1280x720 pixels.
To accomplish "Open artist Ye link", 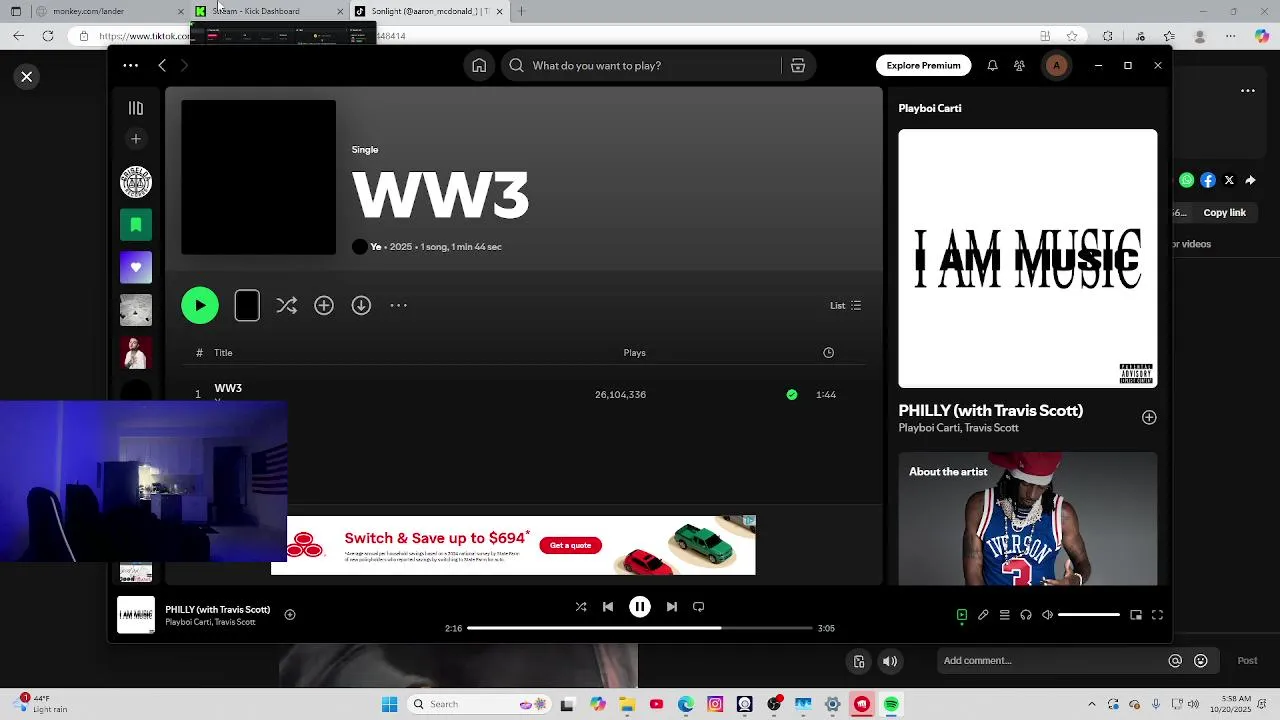I will click(x=376, y=247).
